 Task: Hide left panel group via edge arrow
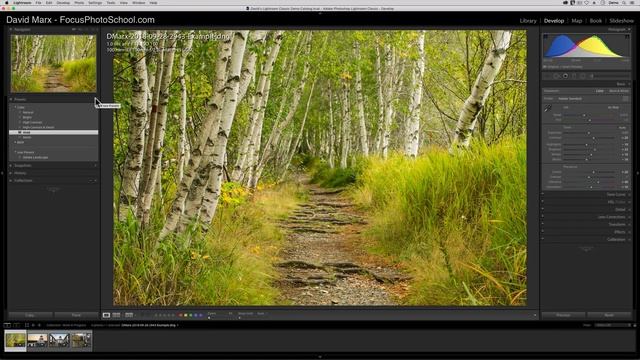click(2, 173)
